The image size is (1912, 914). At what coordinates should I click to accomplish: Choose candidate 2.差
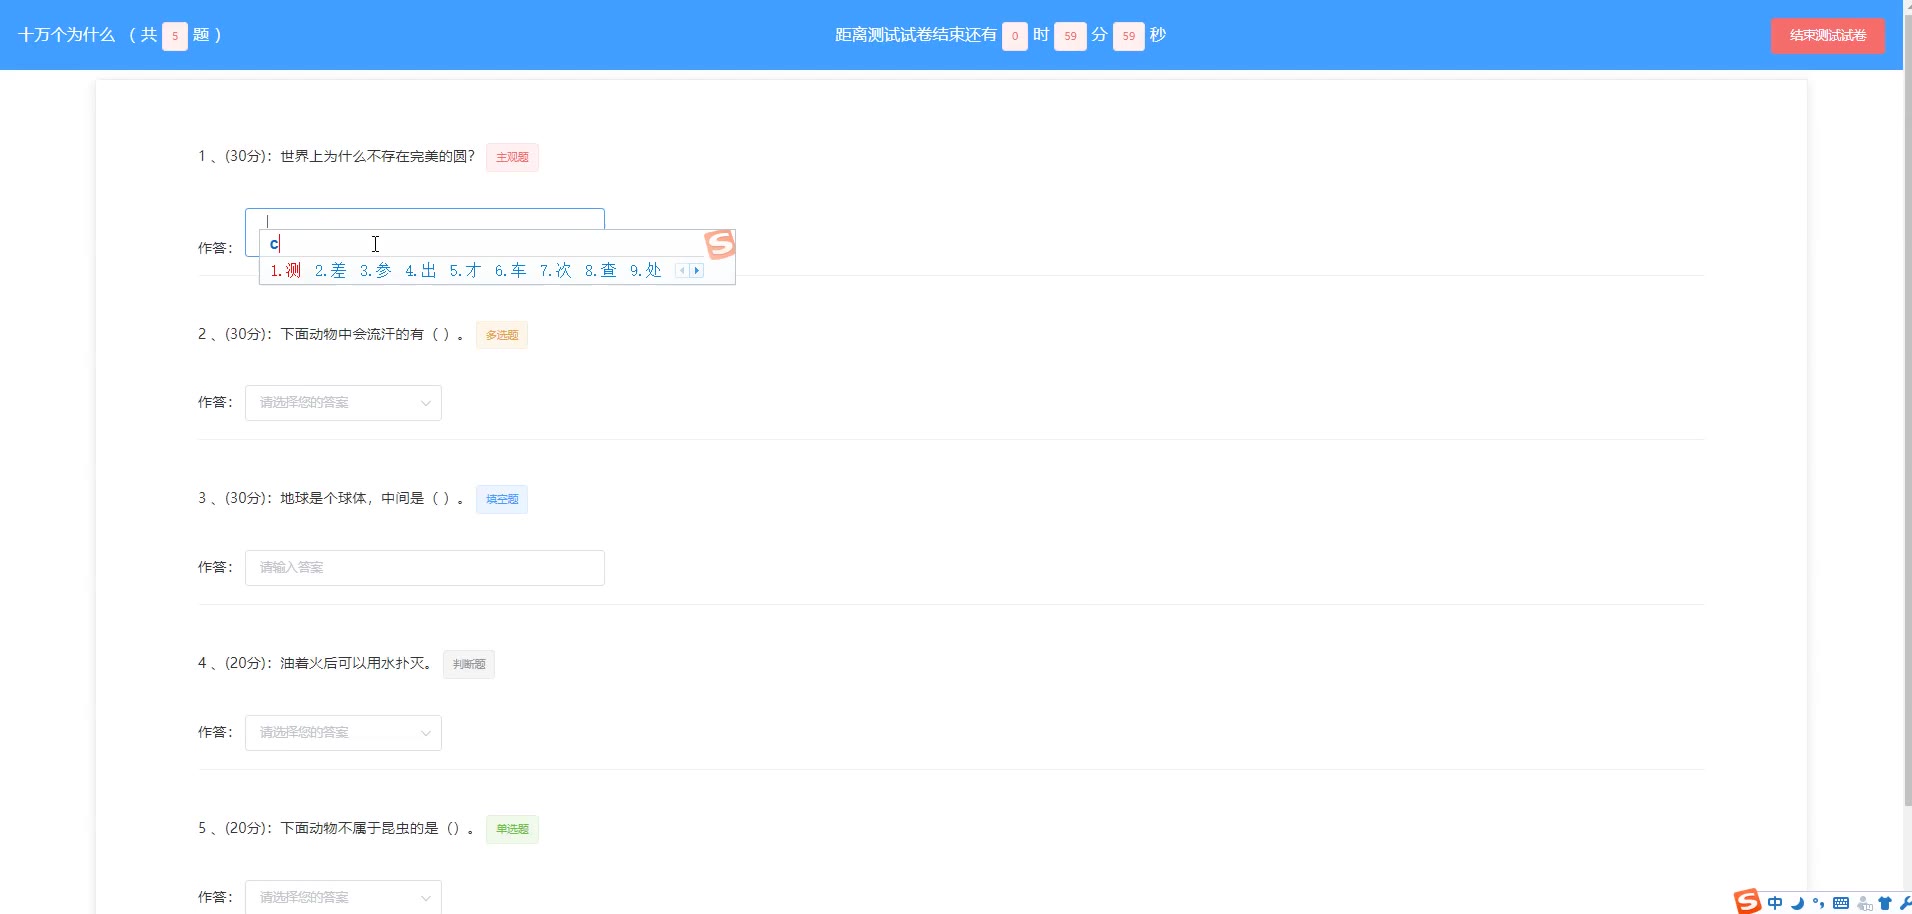tap(331, 270)
